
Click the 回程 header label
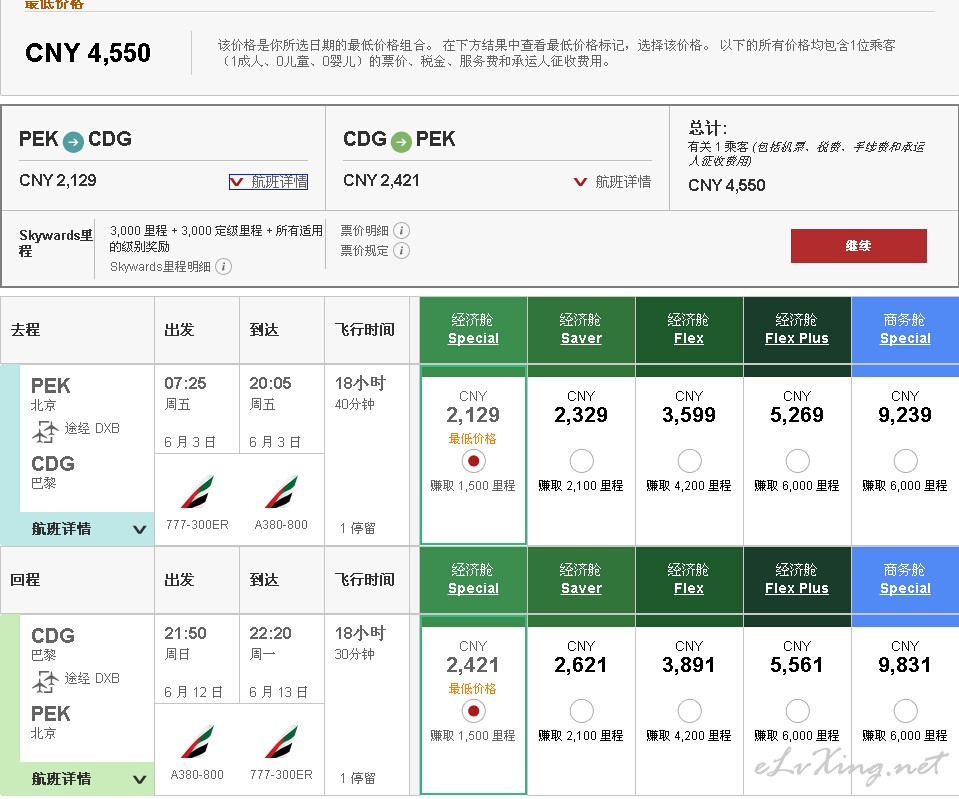pyautogui.click(x=25, y=579)
